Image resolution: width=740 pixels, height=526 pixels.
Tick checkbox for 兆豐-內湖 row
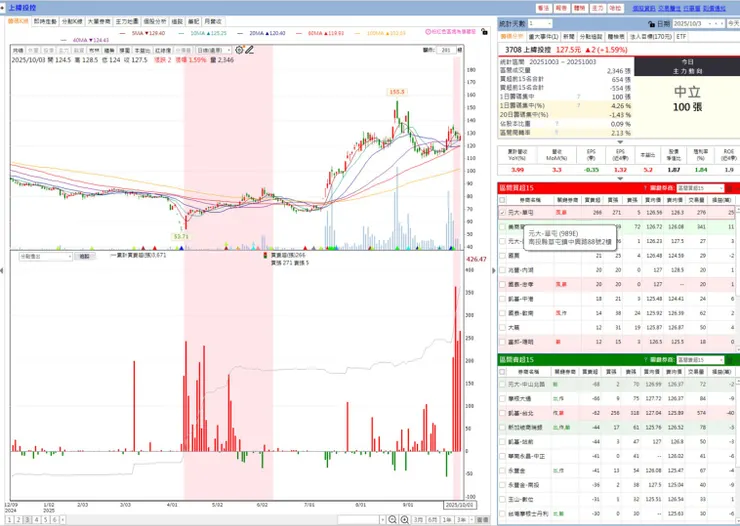click(502, 270)
